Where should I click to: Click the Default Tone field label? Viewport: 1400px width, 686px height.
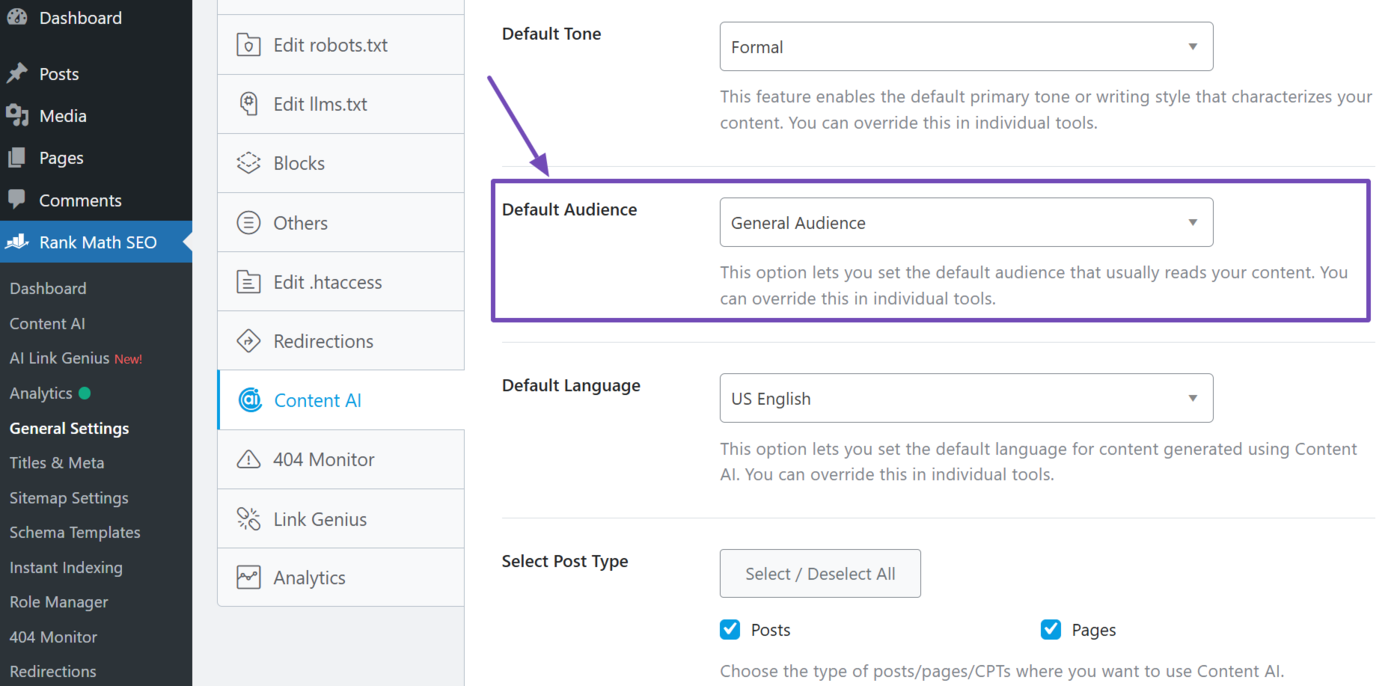[x=552, y=33]
